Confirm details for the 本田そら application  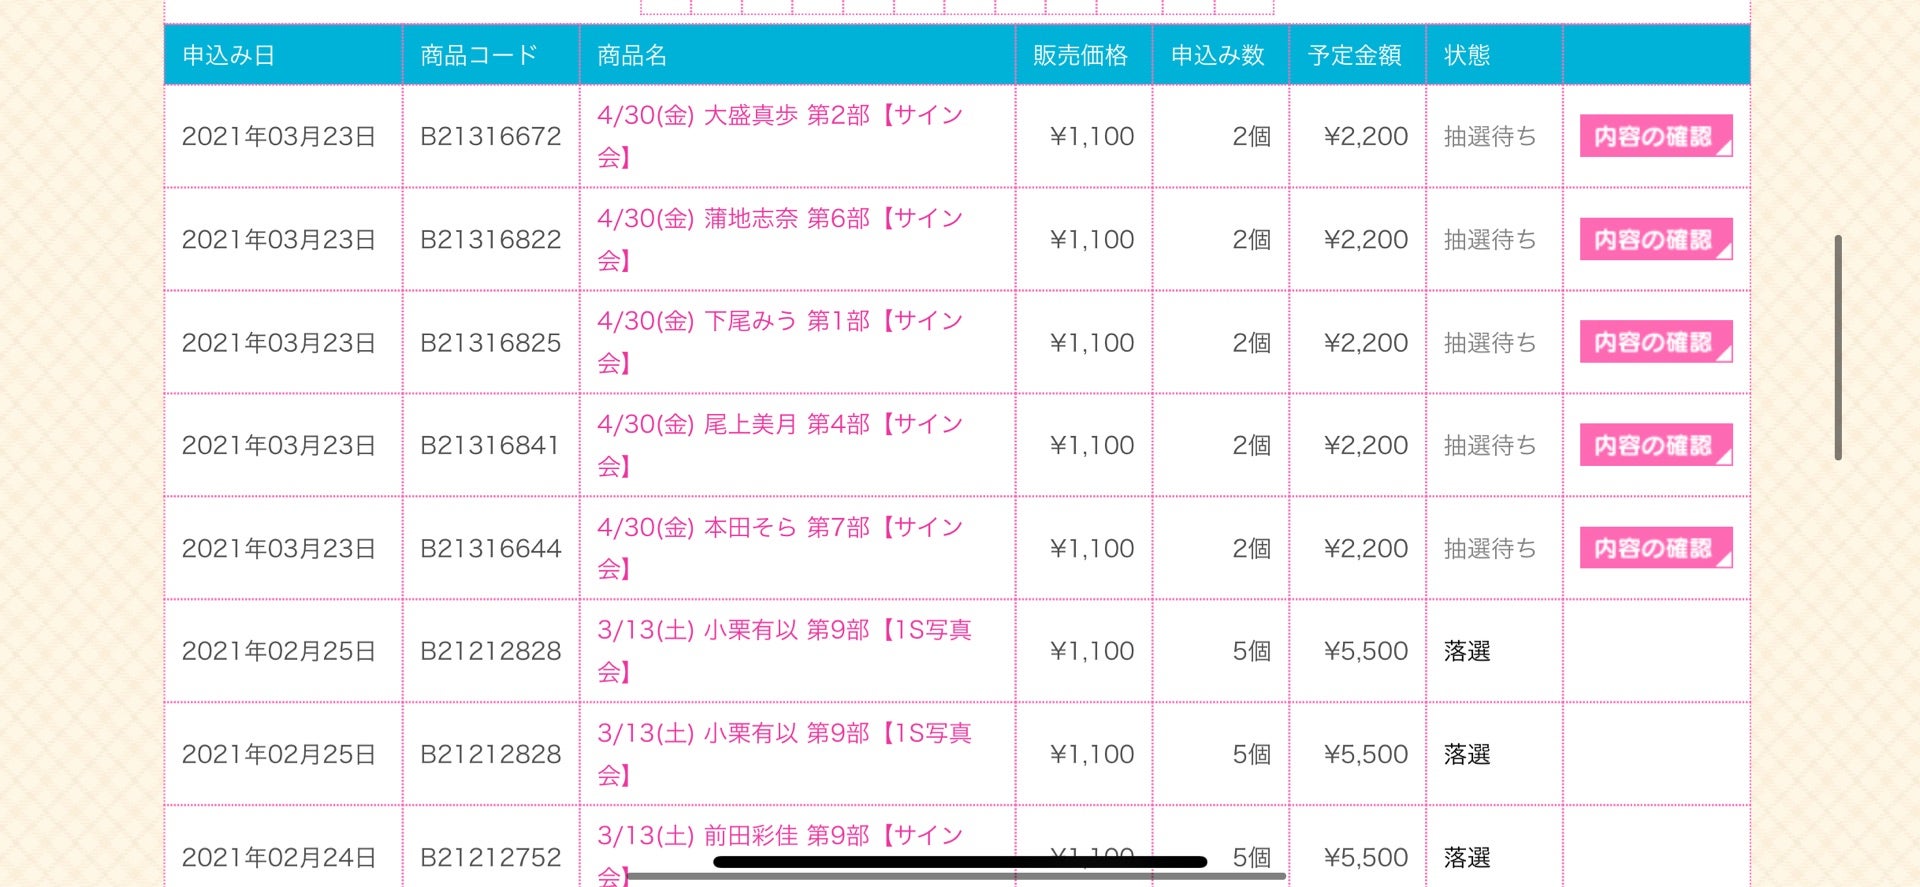(x=1655, y=548)
